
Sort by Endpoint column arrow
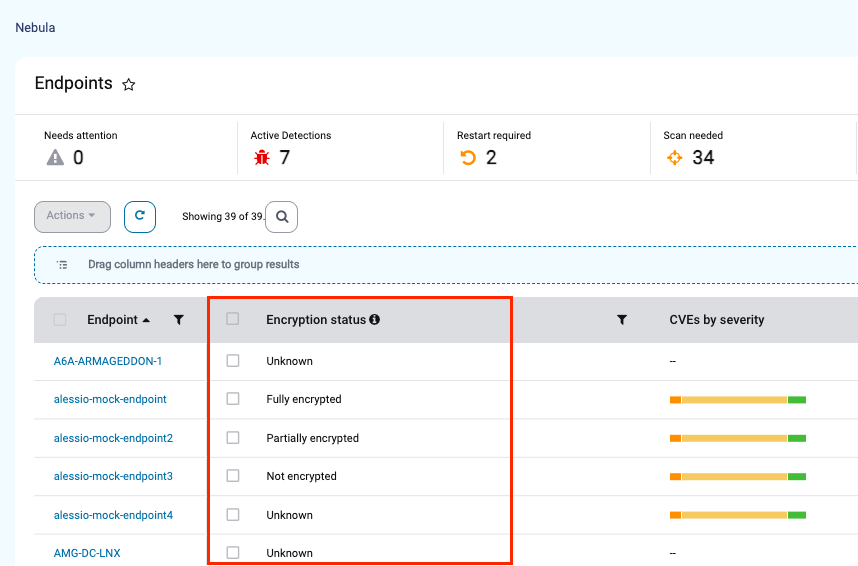(x=146, y=320)
